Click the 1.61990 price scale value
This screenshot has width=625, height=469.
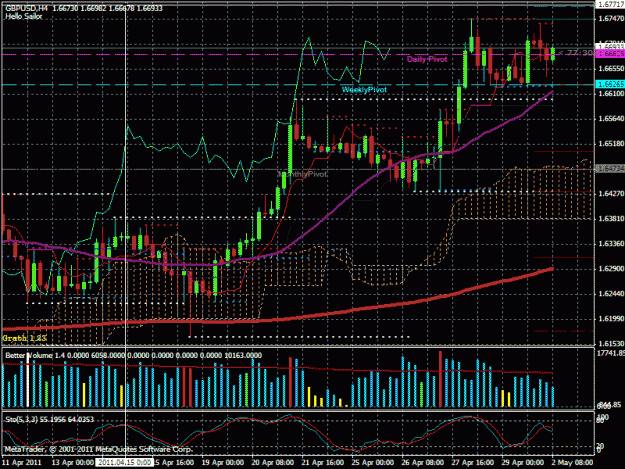(611, 319)
